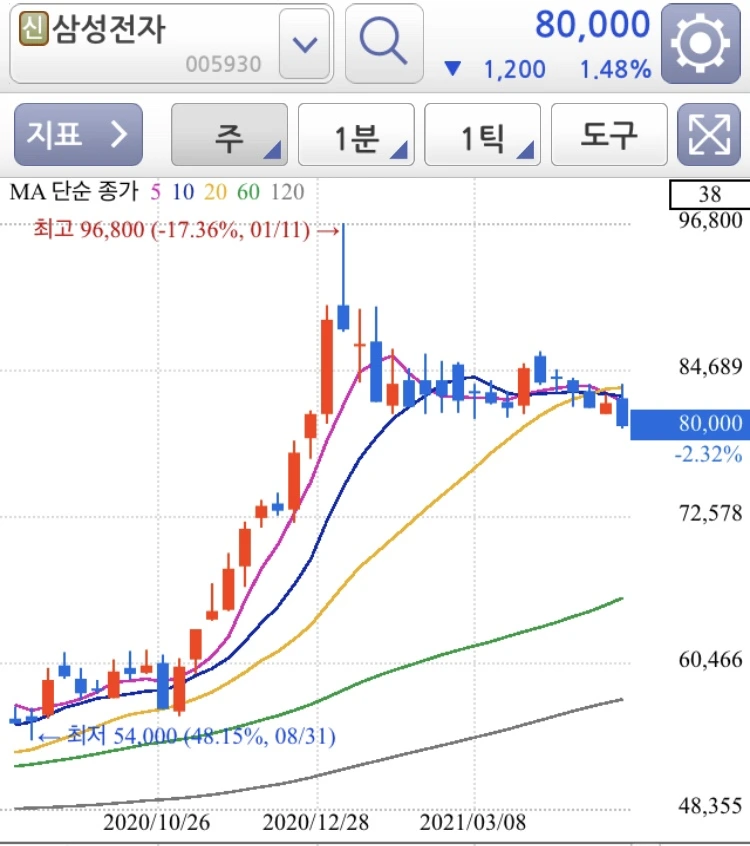Open the stock search magnifier
Image resolution: width=750 pixels, height=846 pixels.
[384, 43]
